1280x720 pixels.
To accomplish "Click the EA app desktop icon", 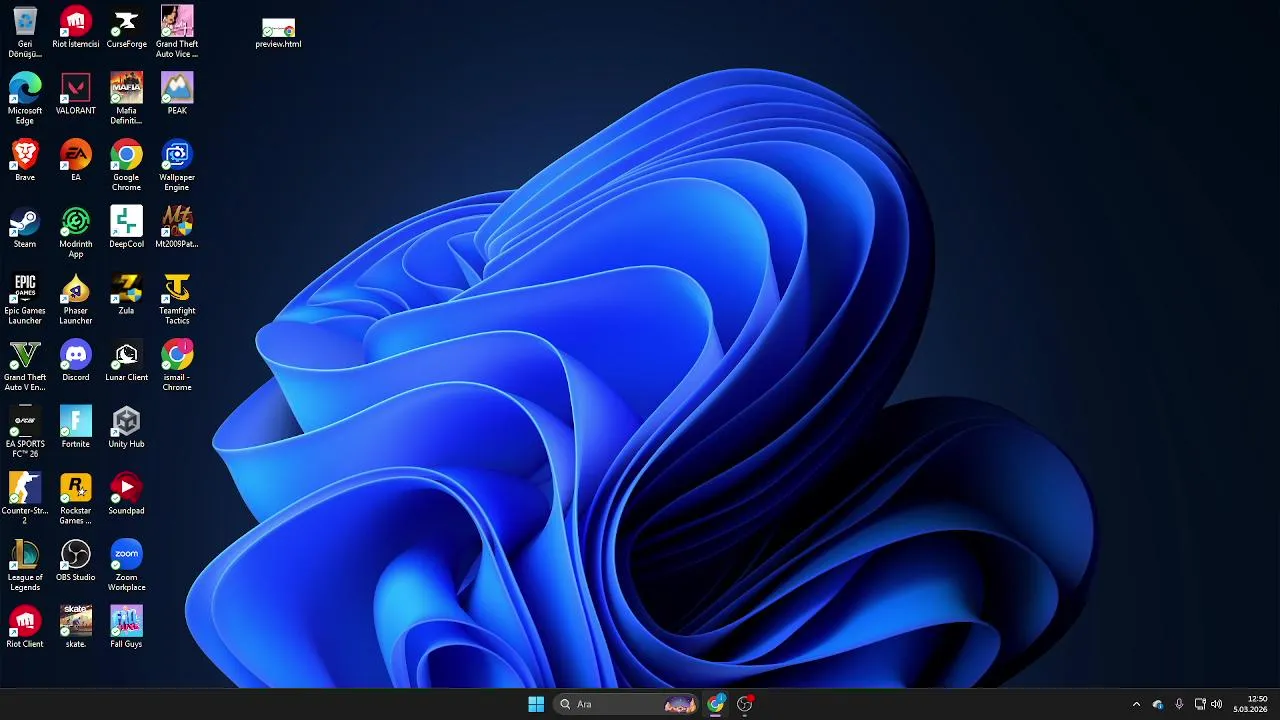I will click(x=76, y=161).
